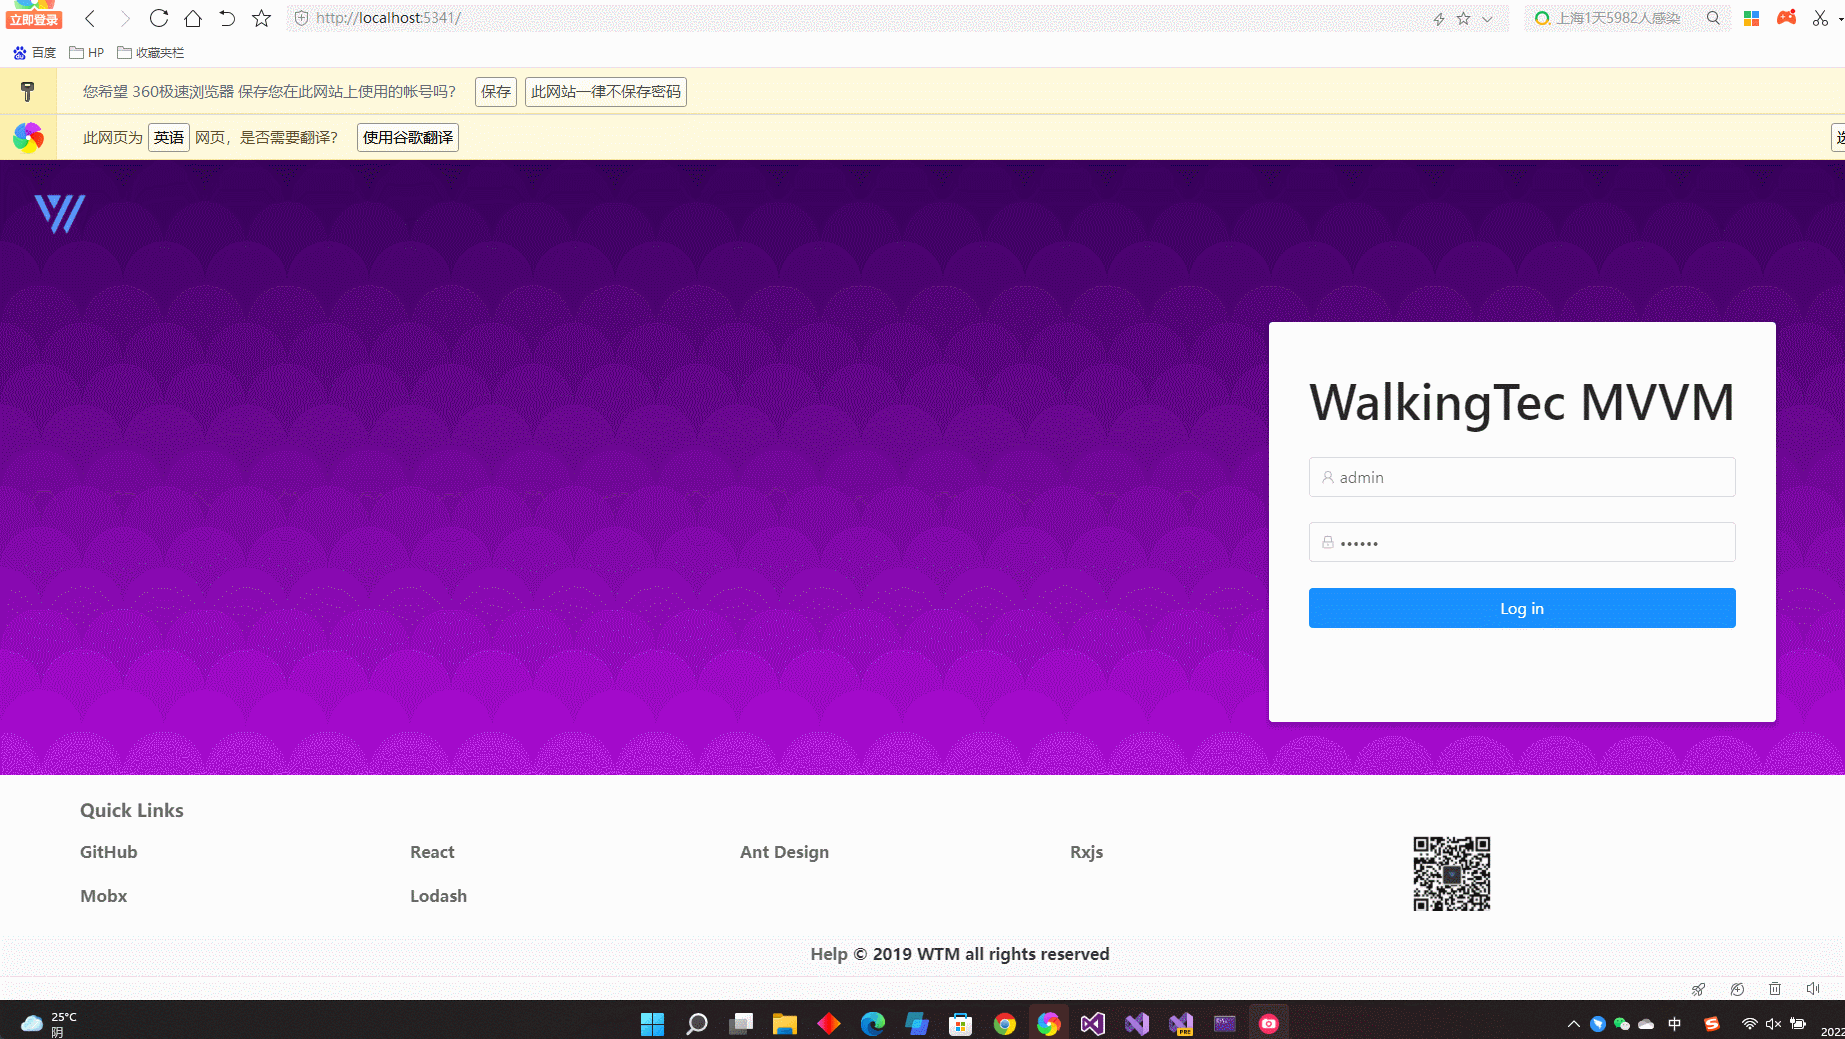Click the lightning speed-mode icon in the address bar
This screenshot has width=1845, height=1039.
1439,18
